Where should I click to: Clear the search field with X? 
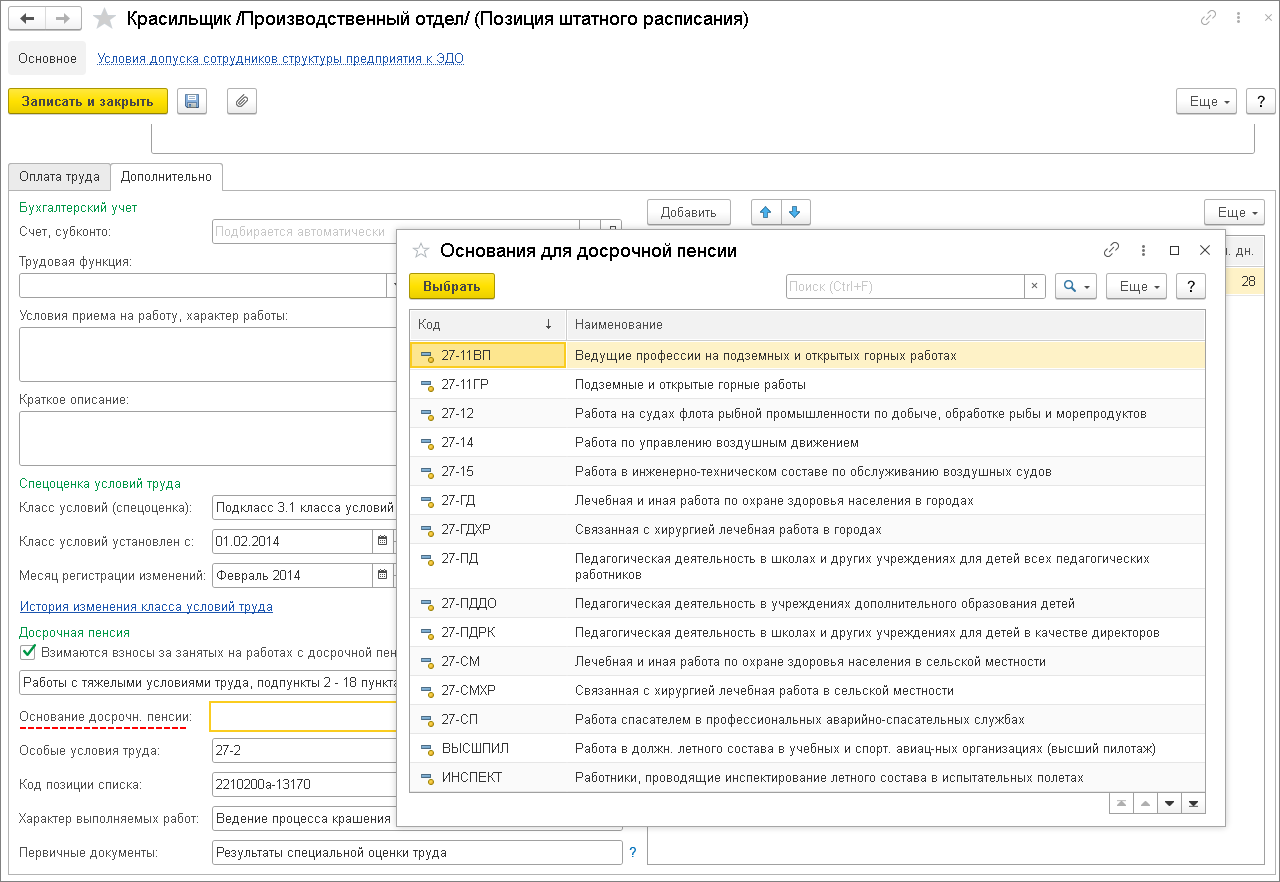click(x=1035, y=286)
